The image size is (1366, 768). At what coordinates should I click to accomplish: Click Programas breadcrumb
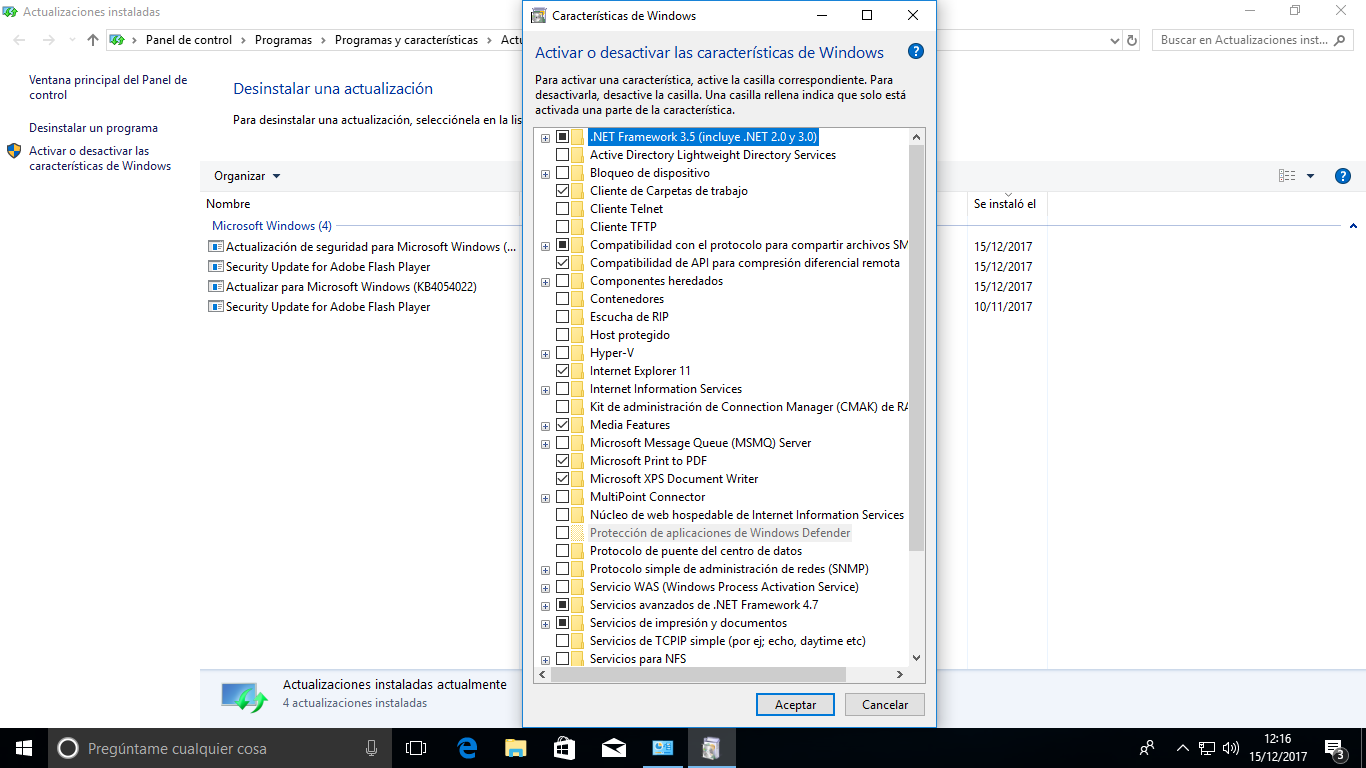[283, 40]
